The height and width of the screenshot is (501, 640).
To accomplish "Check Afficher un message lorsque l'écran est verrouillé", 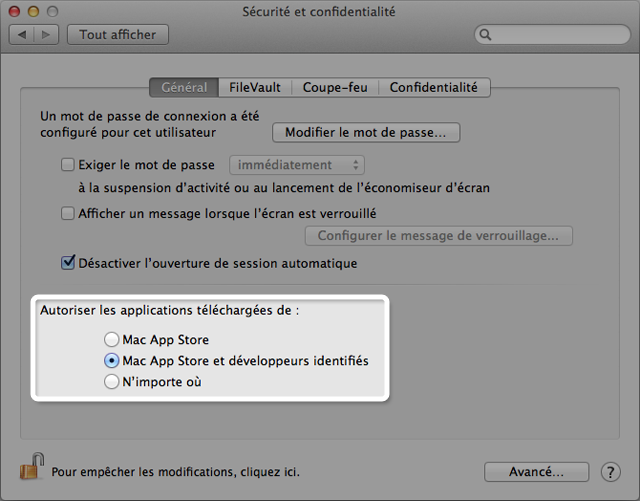I will (68, 213).
